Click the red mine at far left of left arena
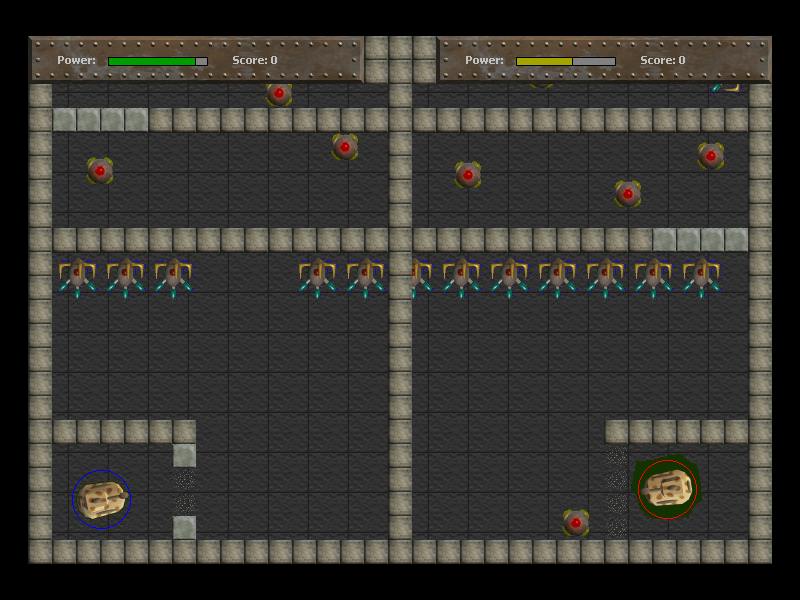Image resolution: width=800 pixels, height=600 pixels. [100, 170]
